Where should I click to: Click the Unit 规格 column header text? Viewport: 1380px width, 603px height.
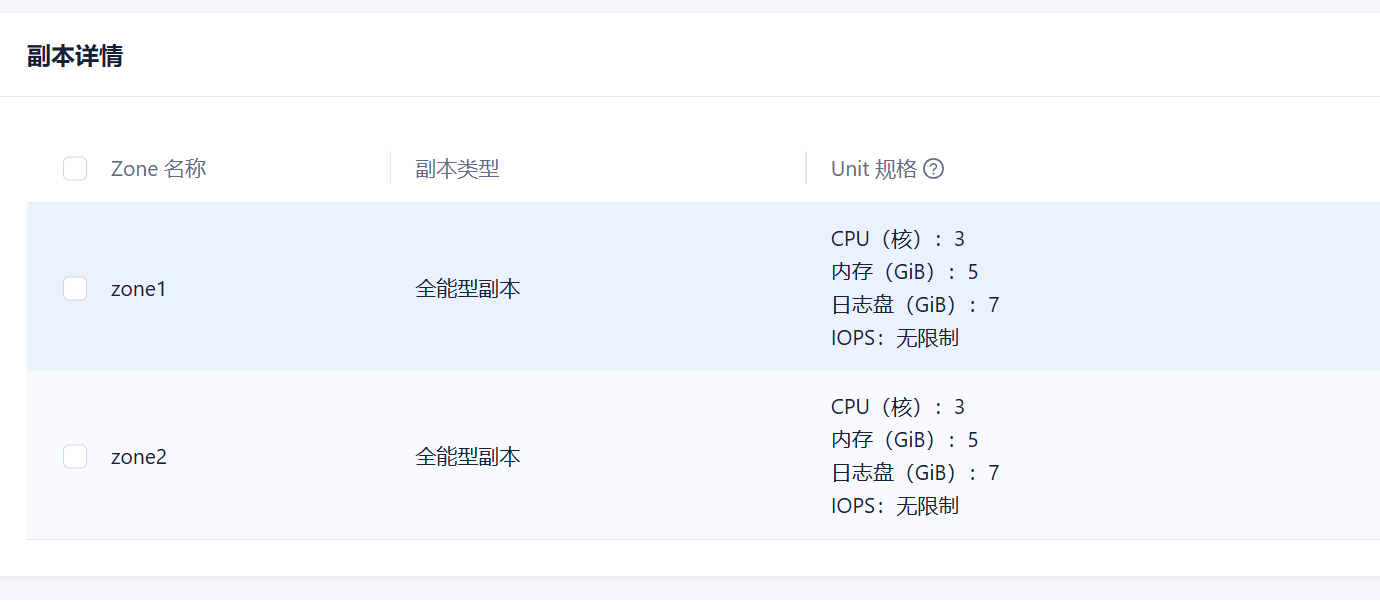[873, 169]
